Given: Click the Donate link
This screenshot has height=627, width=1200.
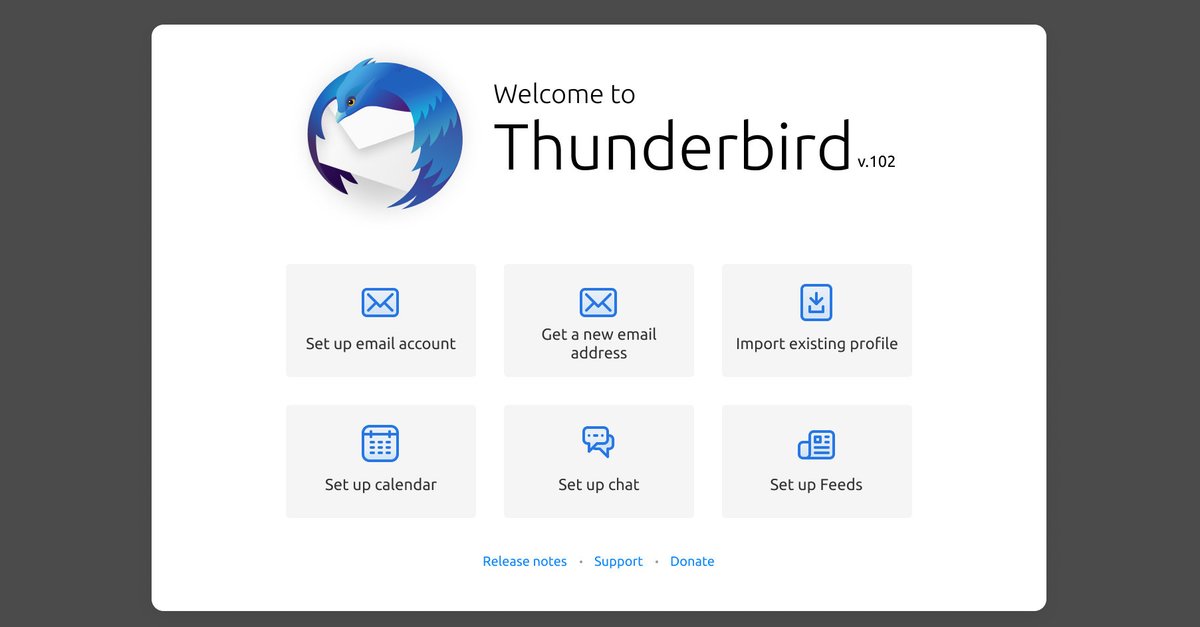Looking at the screenshot, I should 692,561.
